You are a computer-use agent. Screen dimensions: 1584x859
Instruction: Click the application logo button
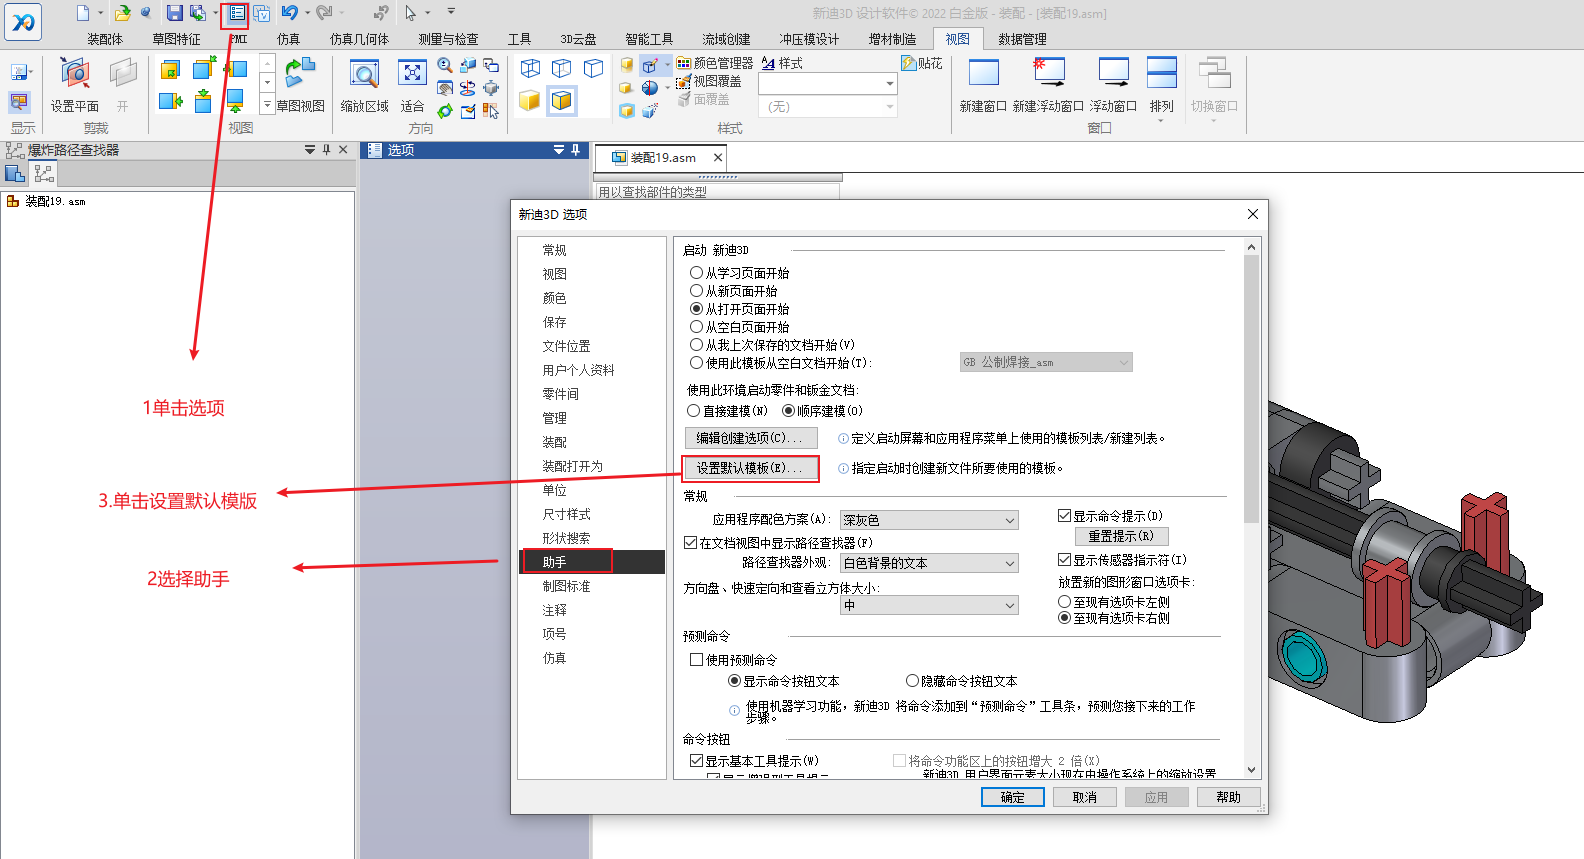(22, 21)
